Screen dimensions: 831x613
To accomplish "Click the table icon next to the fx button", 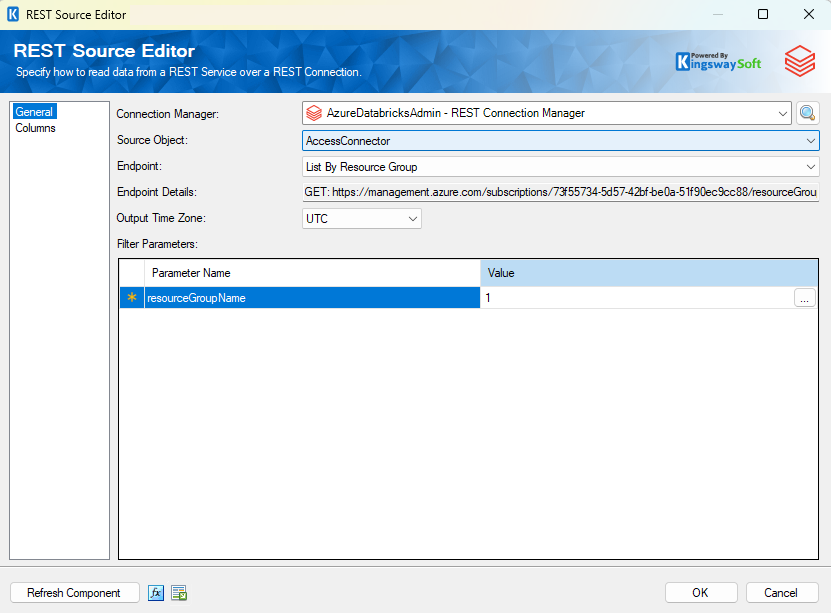I will [x=179, y=593].
